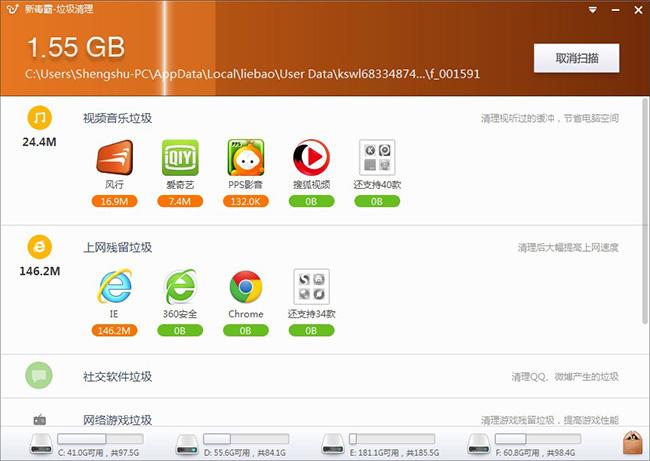This screenshot has height=461, width=650.
Task: Open the 还支持34款 more browsers icon
Action: tap(311, 286)
